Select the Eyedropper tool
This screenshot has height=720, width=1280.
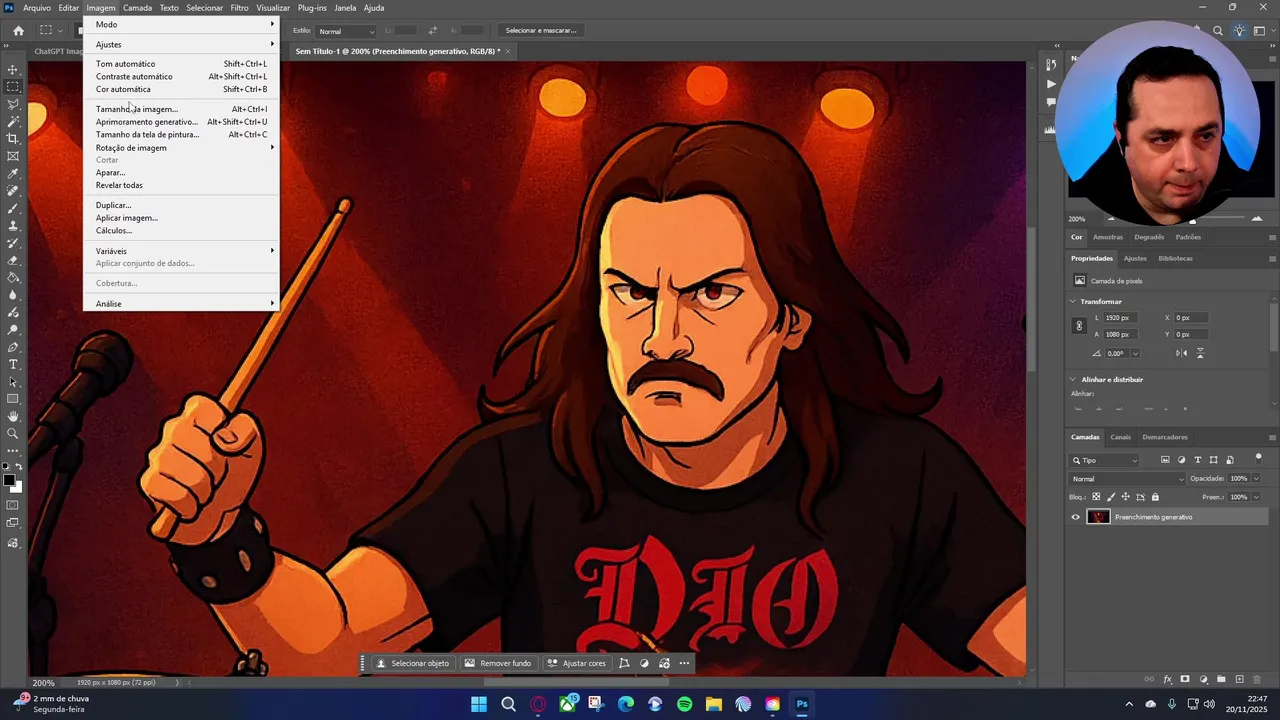click(13, 174)
